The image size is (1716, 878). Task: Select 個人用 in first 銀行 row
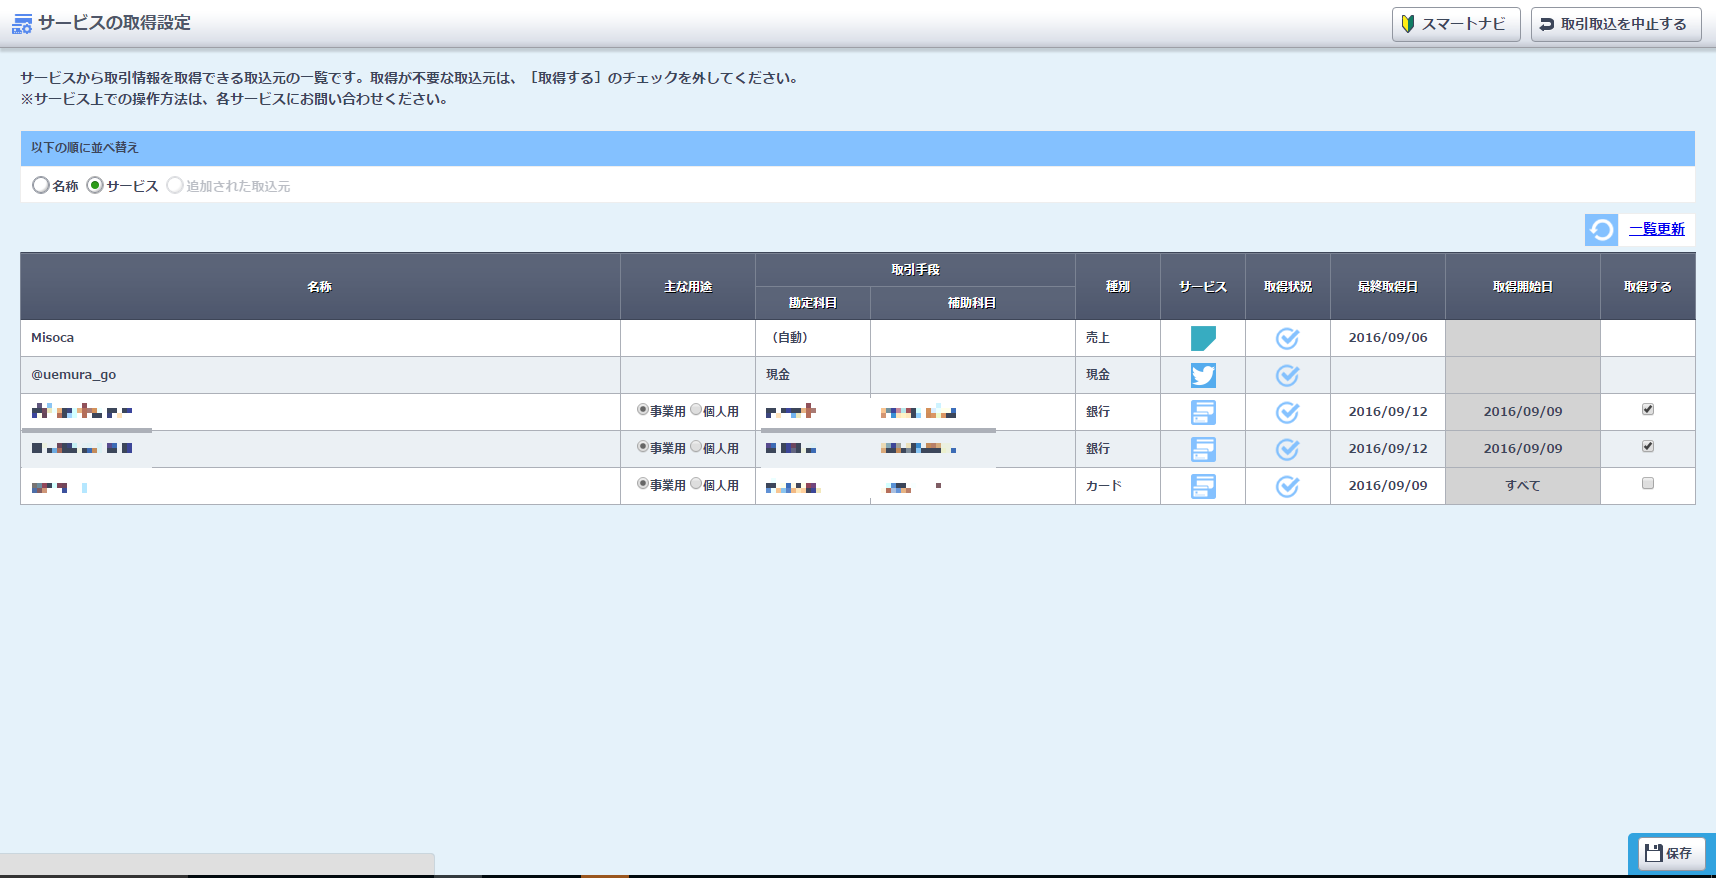(x=696, y=409)
